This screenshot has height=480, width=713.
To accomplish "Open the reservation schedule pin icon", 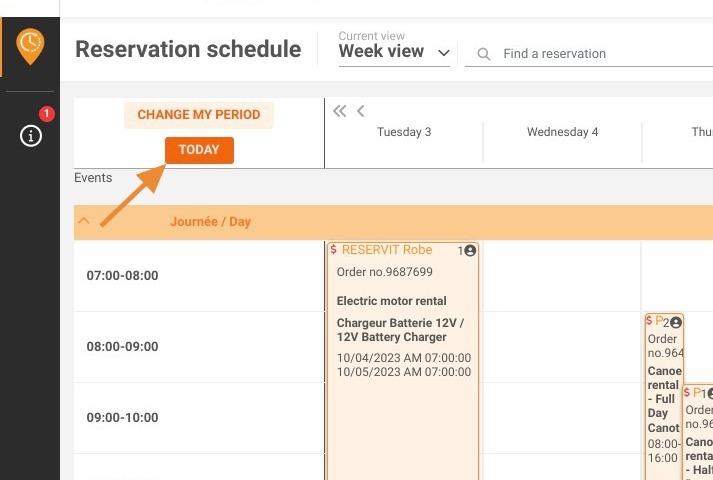I will pos(30,46).
